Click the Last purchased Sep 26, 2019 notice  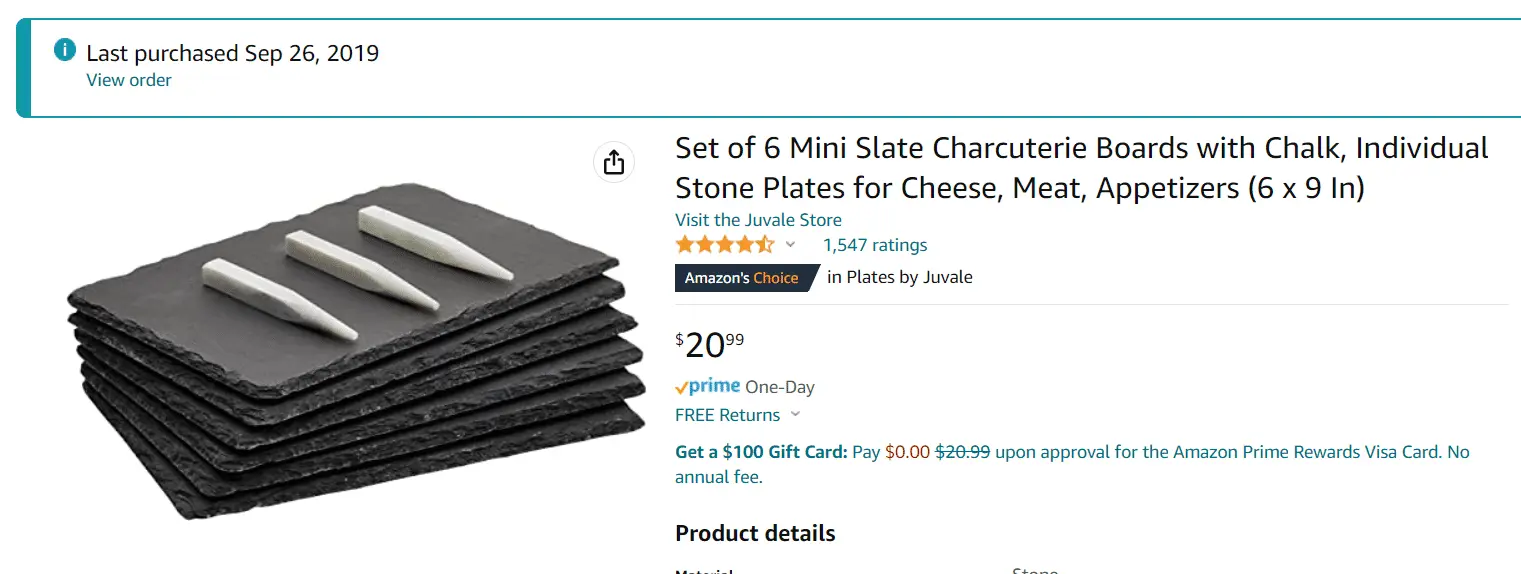[233, 53]
